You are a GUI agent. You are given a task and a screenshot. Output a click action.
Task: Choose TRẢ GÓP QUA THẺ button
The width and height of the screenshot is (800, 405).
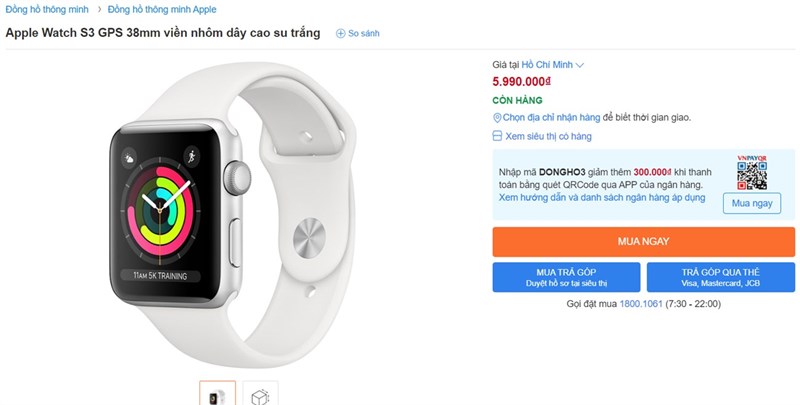[720, 277]
